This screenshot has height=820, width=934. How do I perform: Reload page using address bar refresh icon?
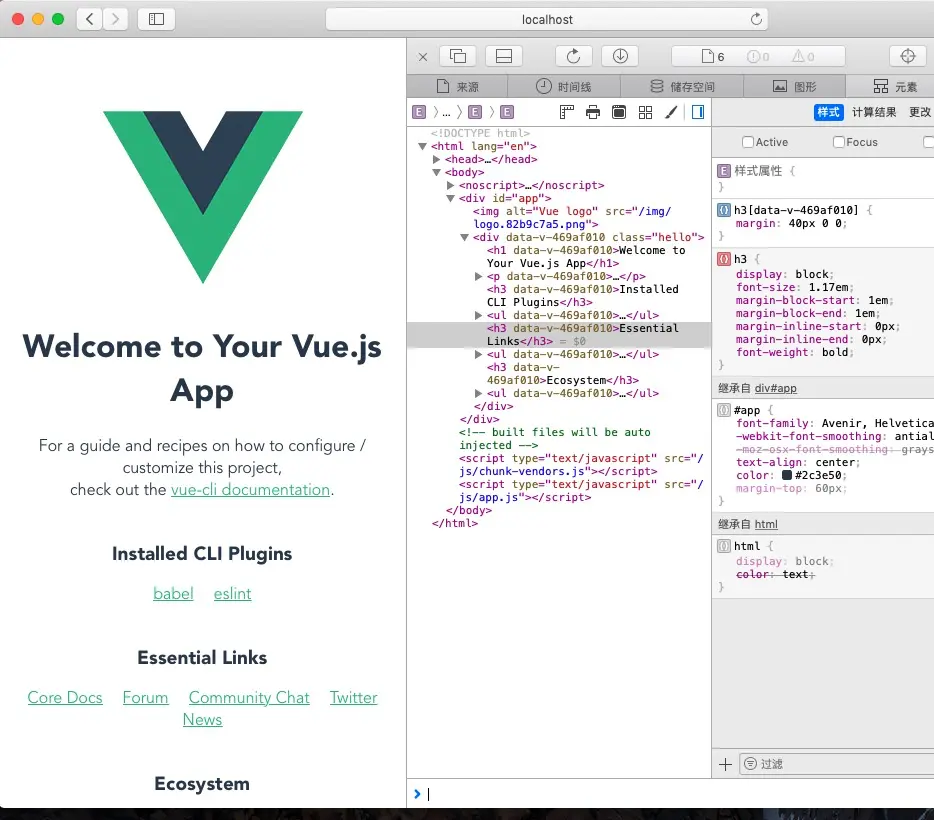[756, 19]
